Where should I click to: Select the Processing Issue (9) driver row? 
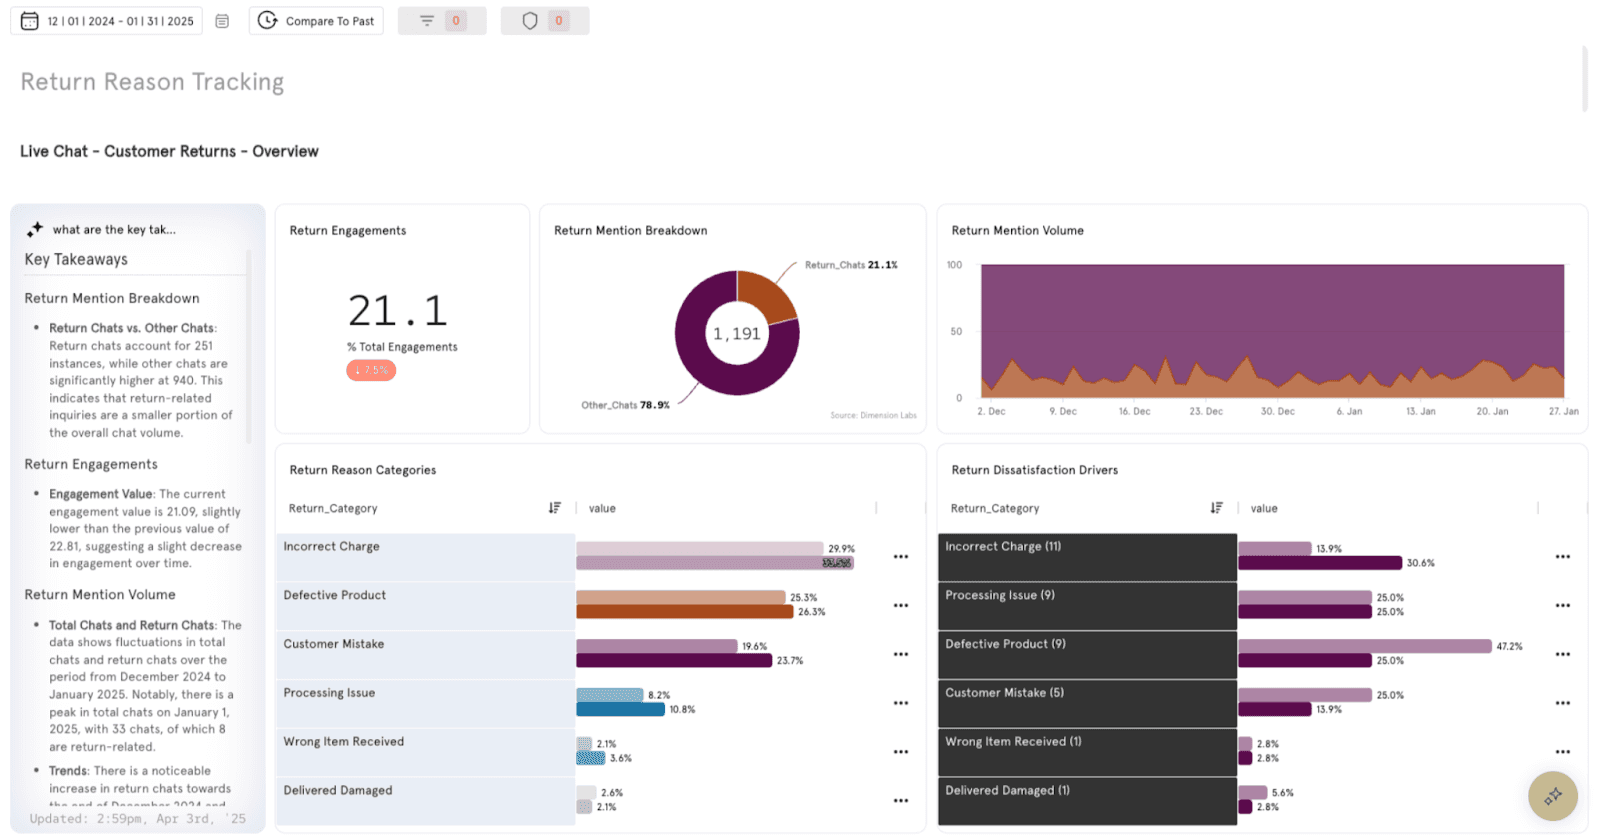point(1088,606)
